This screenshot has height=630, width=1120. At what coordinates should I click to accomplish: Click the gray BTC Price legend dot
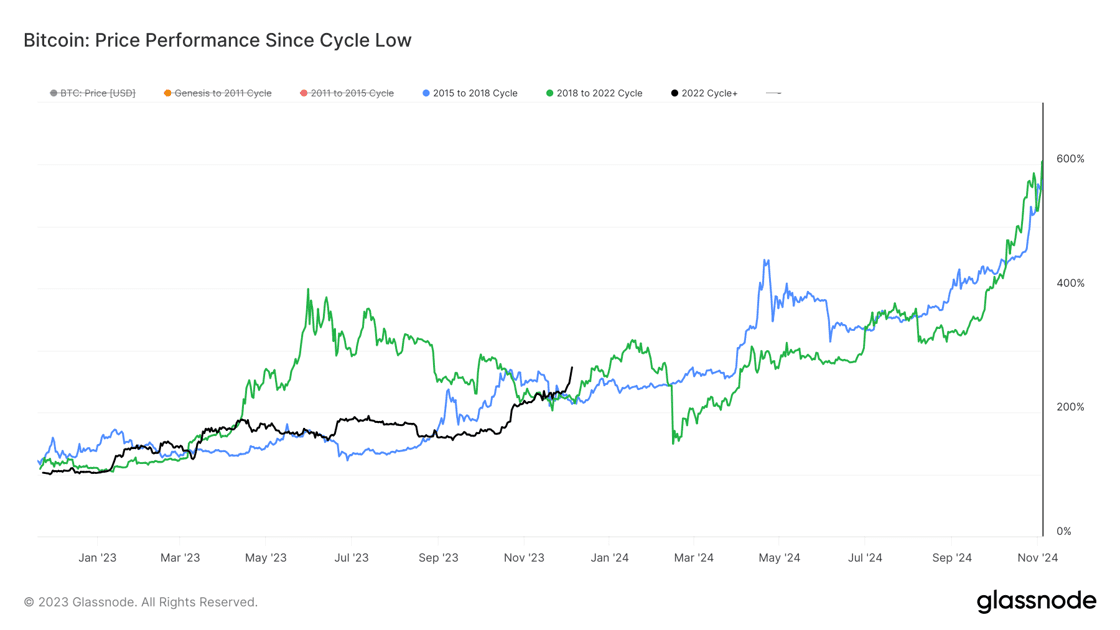tap(54, 93)
